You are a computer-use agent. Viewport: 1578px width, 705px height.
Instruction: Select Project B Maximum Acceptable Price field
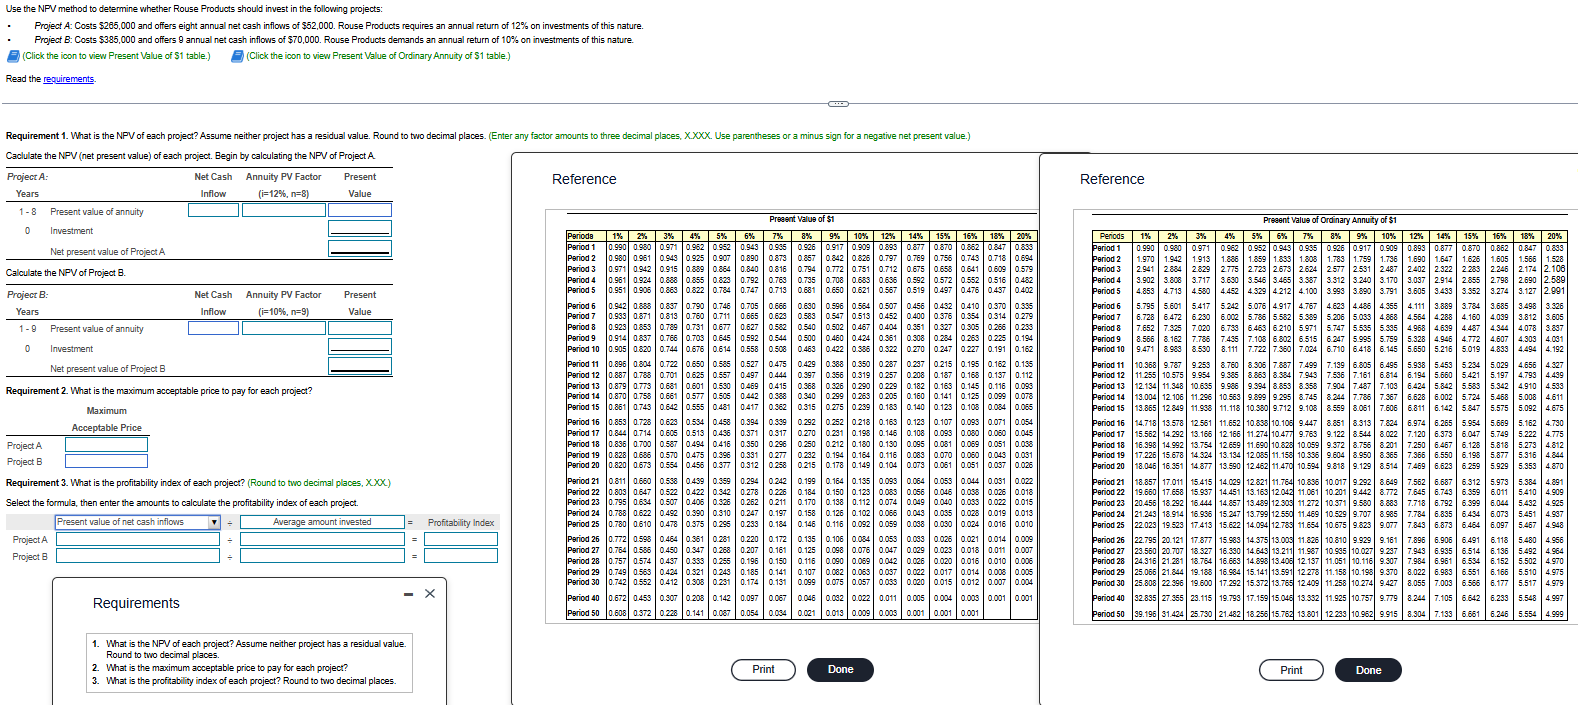(105, 461)
